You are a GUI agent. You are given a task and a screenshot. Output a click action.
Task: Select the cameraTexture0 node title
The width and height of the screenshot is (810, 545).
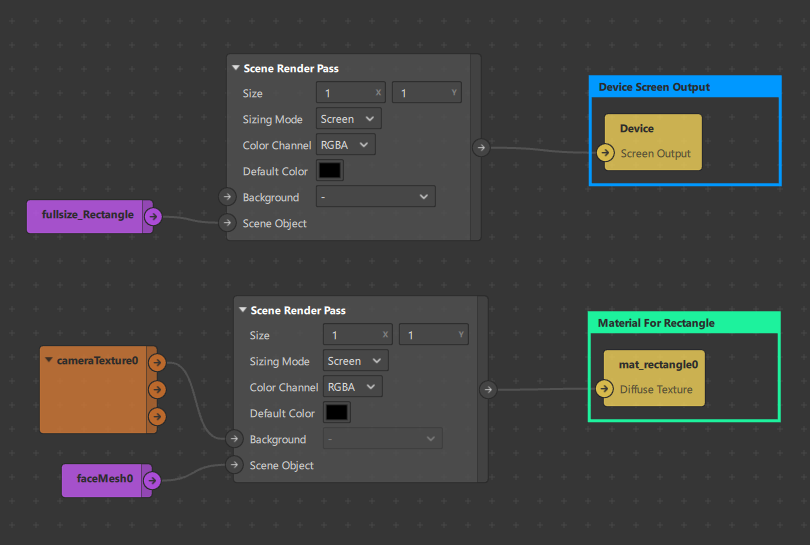[x=97, y=361]
